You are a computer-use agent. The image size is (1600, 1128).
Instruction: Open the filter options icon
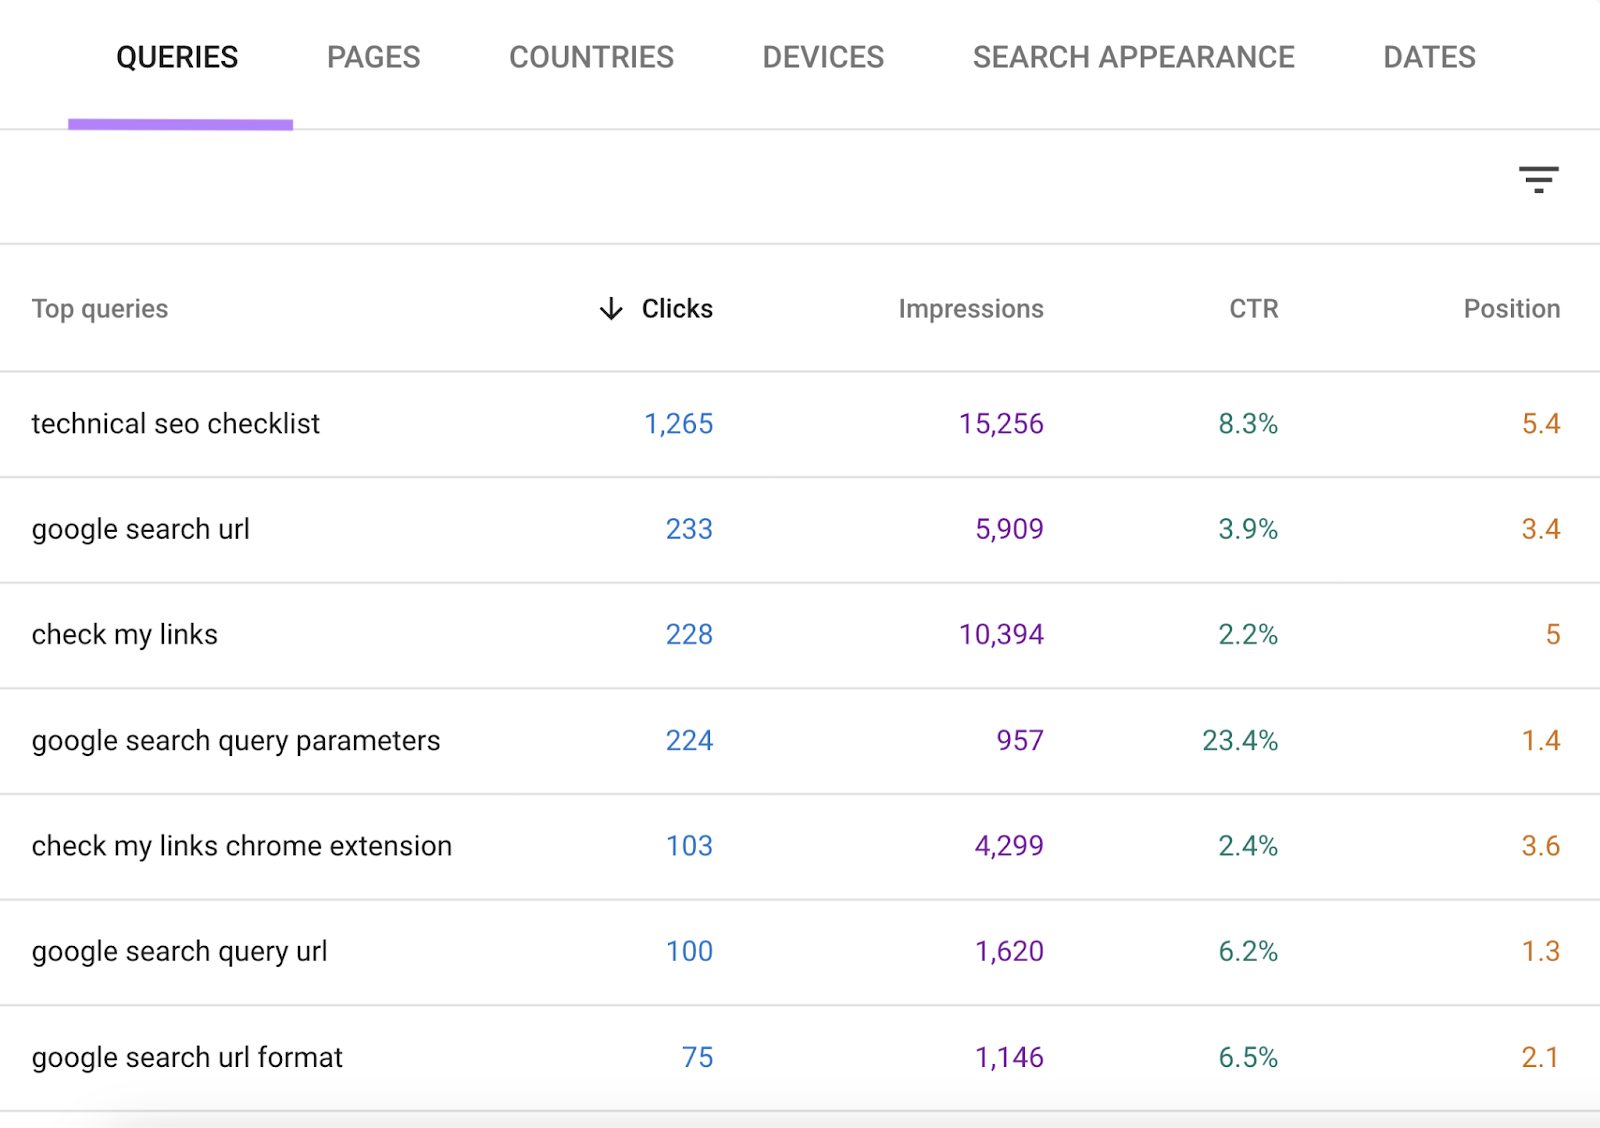click(1539, 180)
